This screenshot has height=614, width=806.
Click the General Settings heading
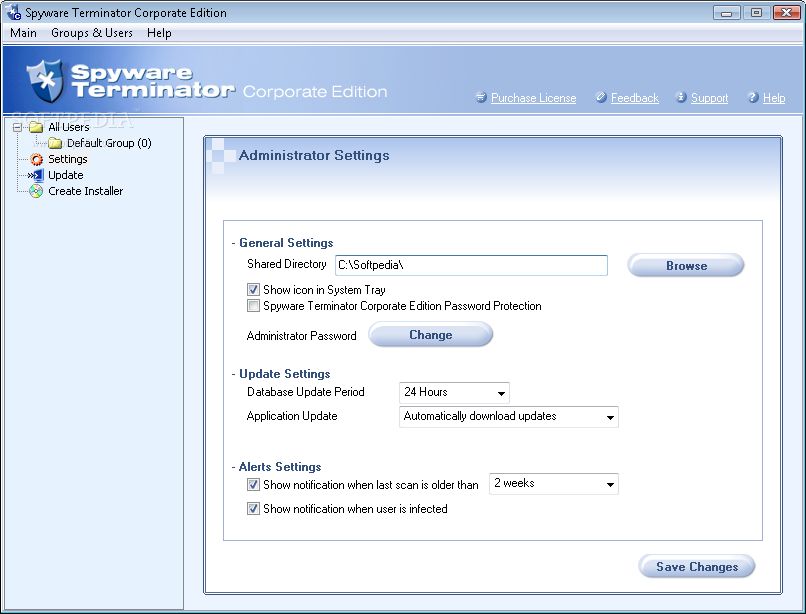tap(286, 243)
